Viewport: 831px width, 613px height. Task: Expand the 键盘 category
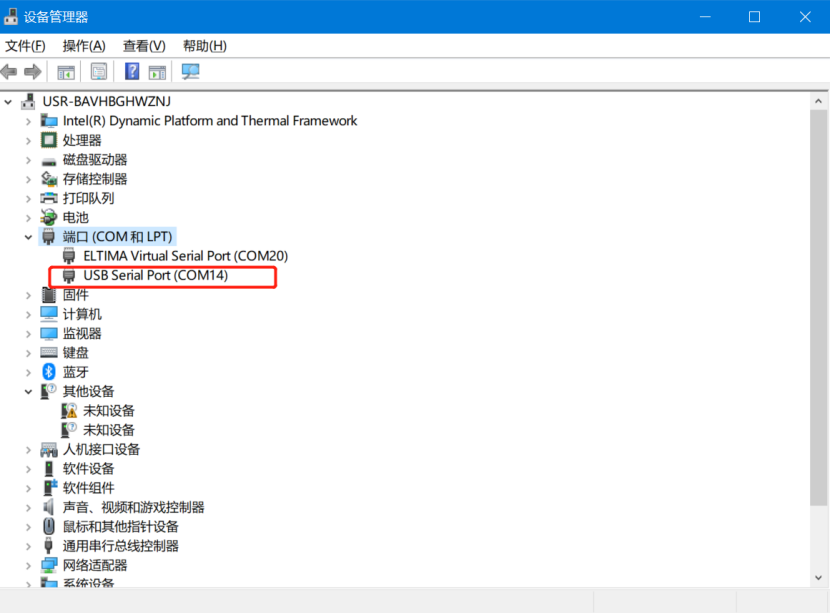coord(29,353)
